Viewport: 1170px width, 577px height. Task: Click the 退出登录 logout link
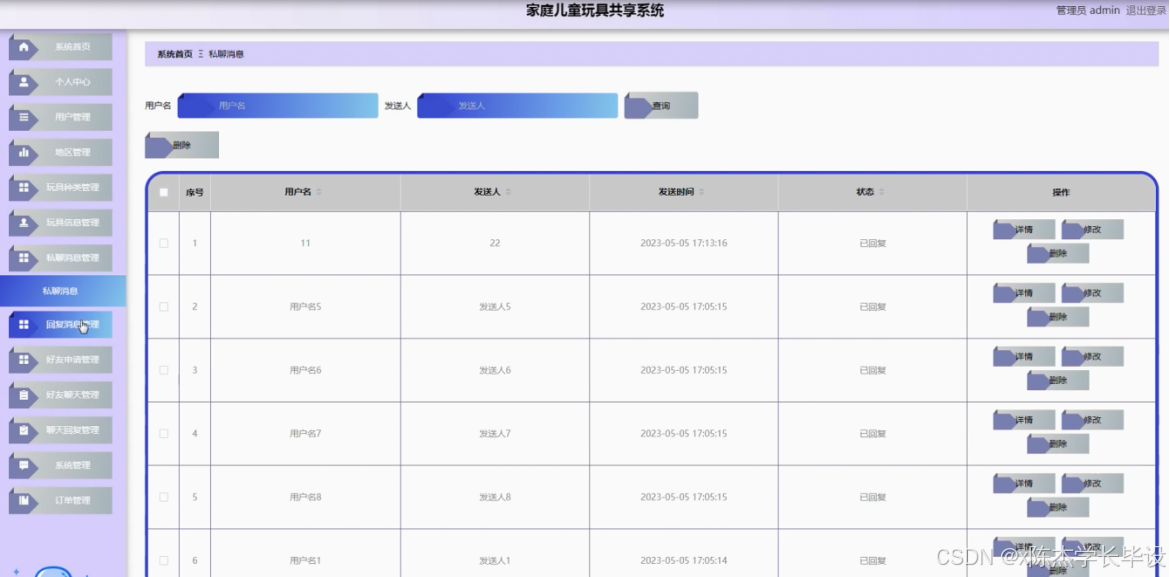pyautogui.click(x=1145, y=10)
